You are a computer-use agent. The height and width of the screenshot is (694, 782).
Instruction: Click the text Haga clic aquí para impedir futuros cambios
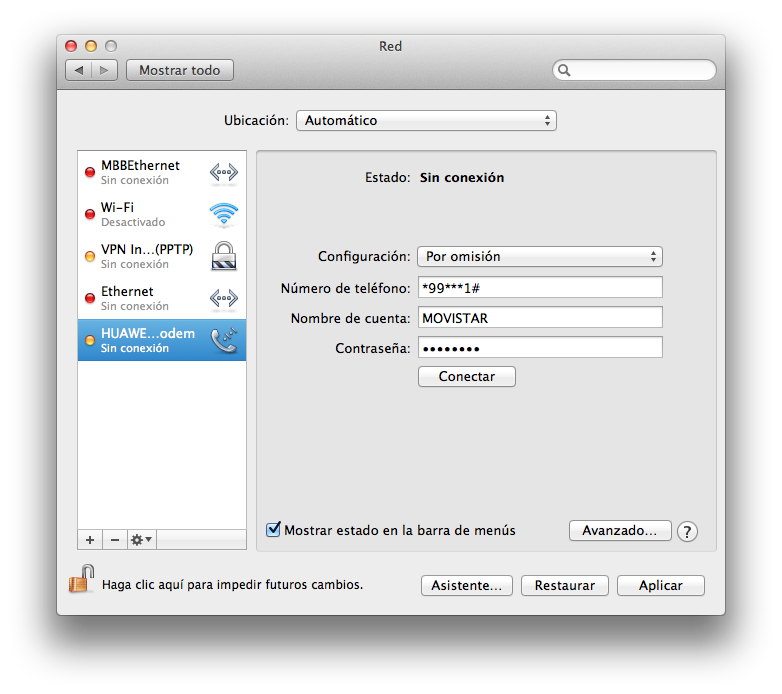tap(232, 585)
